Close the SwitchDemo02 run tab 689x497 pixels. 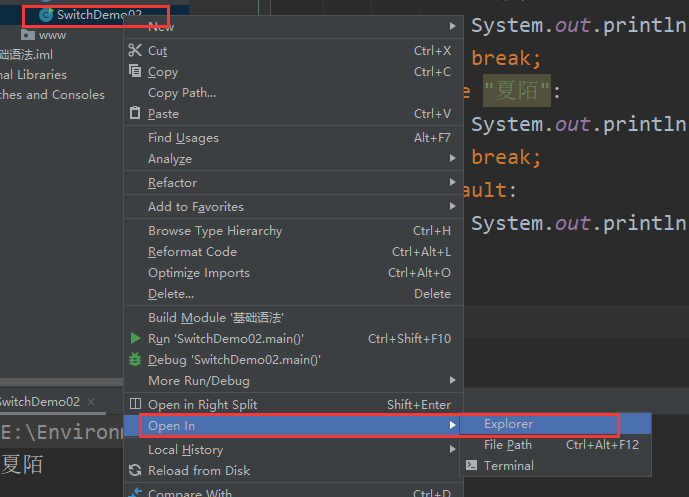tap(91, 402)
